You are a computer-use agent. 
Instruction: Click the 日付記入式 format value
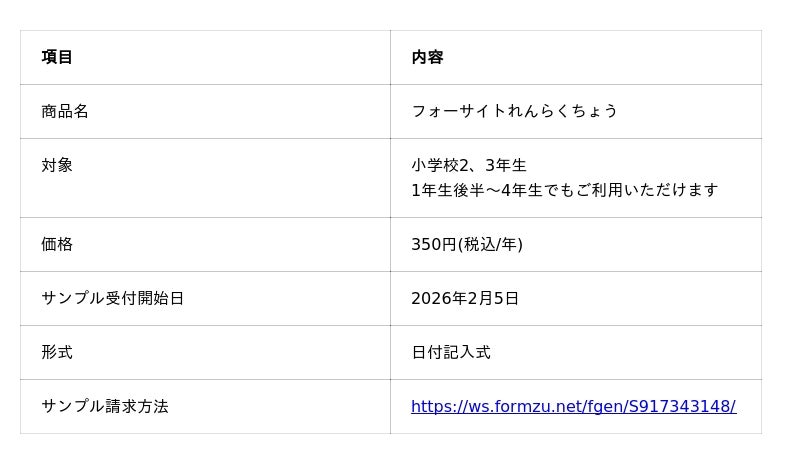tap(451, 352)
